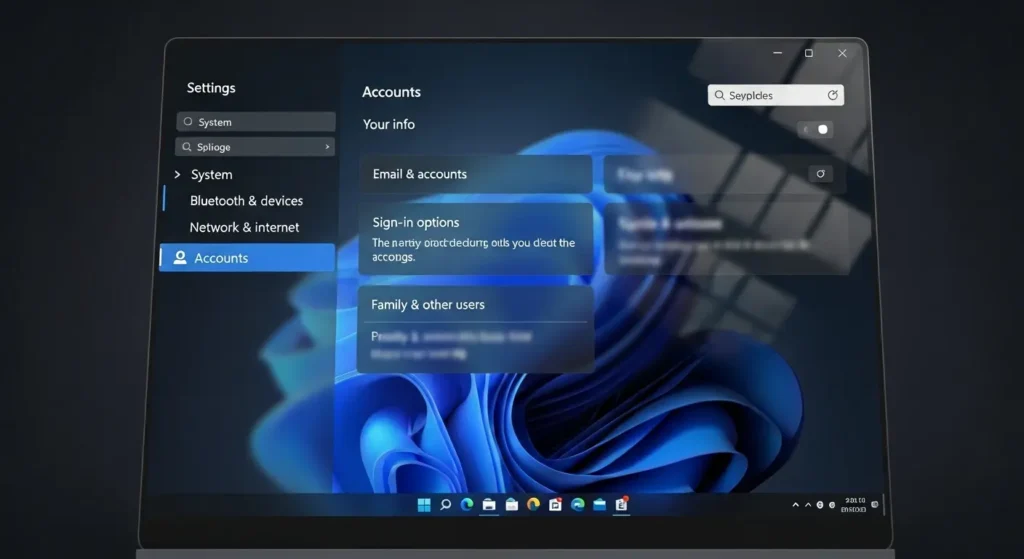The image size is (1024, 559).
Task: Open the taskbar clock and date
Action: coord(854,504)
